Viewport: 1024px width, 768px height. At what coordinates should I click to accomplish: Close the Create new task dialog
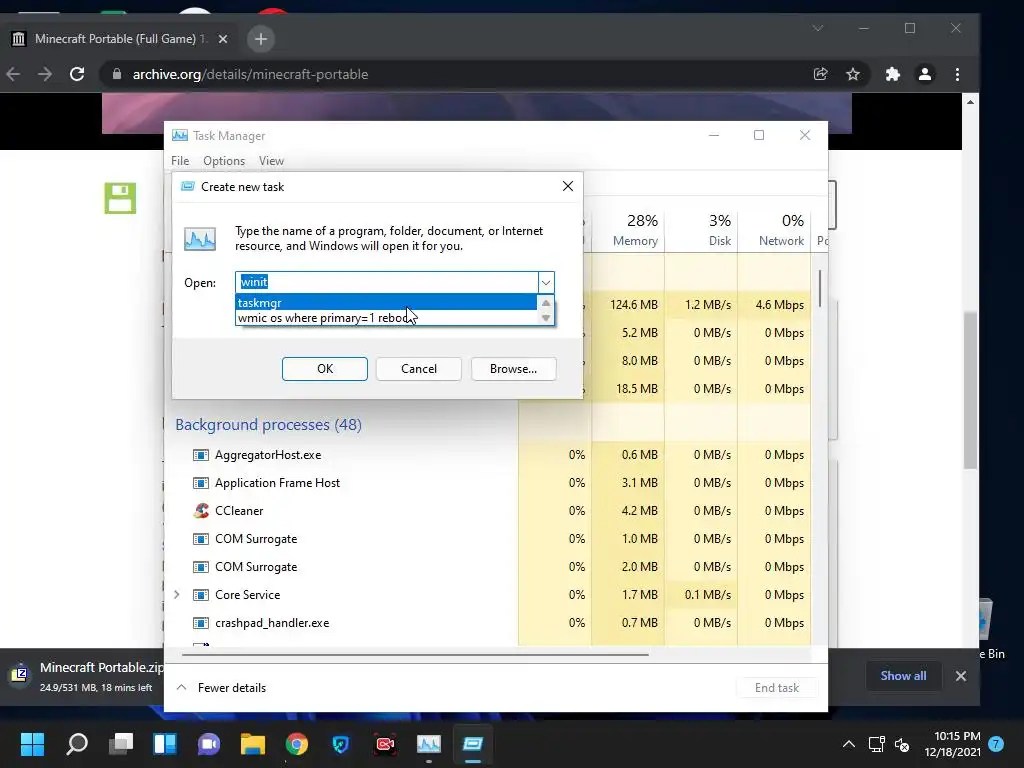click(x=568, y=186)
